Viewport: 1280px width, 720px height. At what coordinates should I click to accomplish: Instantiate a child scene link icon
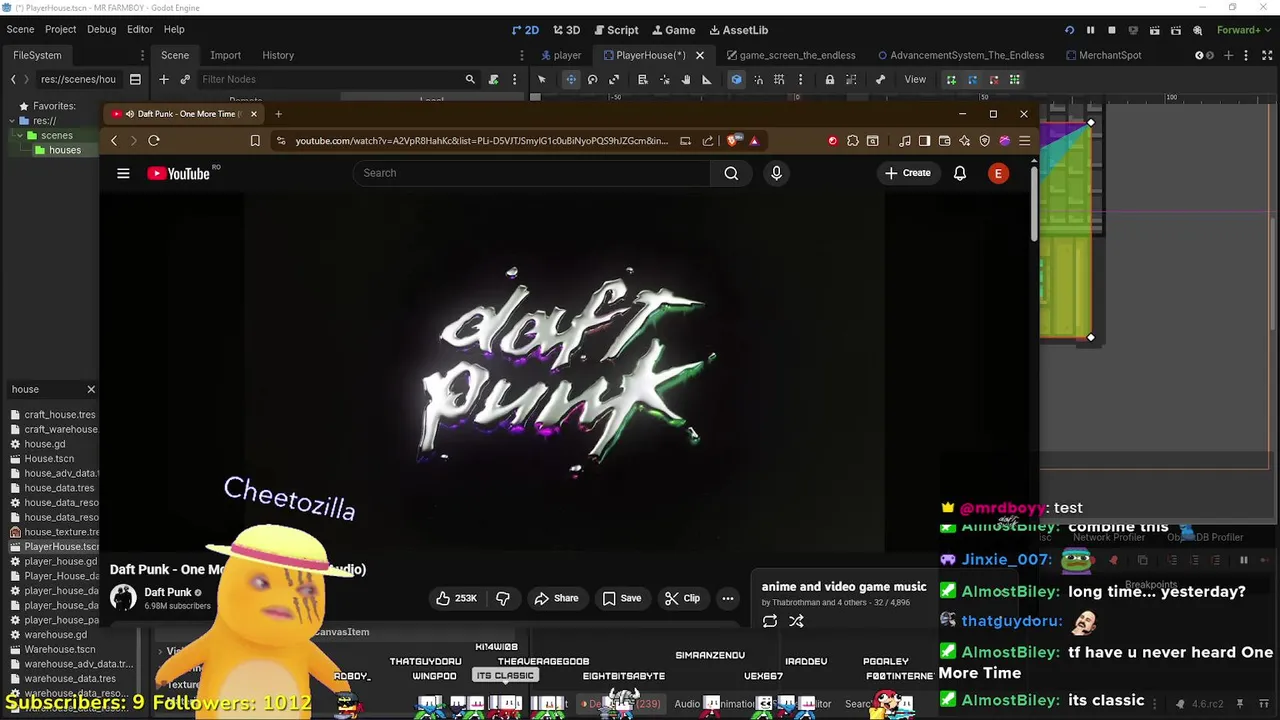[x=185, y=79]
